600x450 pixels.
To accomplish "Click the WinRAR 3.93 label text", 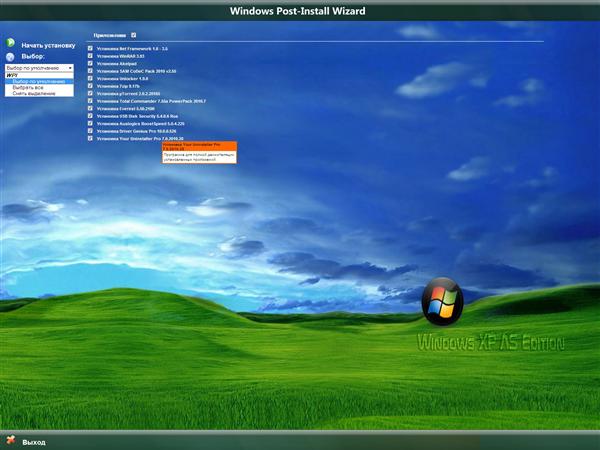I will coord(121,56).
